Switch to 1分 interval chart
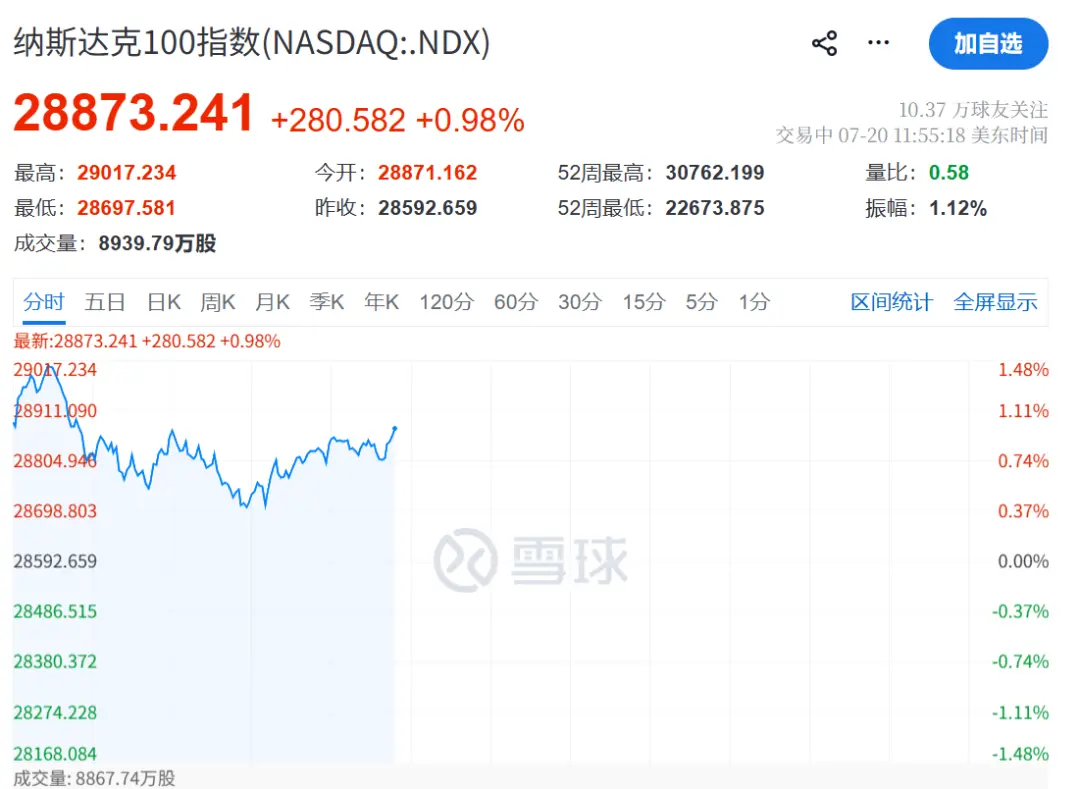Viewport: 1080px width, 789px height. 754,302
